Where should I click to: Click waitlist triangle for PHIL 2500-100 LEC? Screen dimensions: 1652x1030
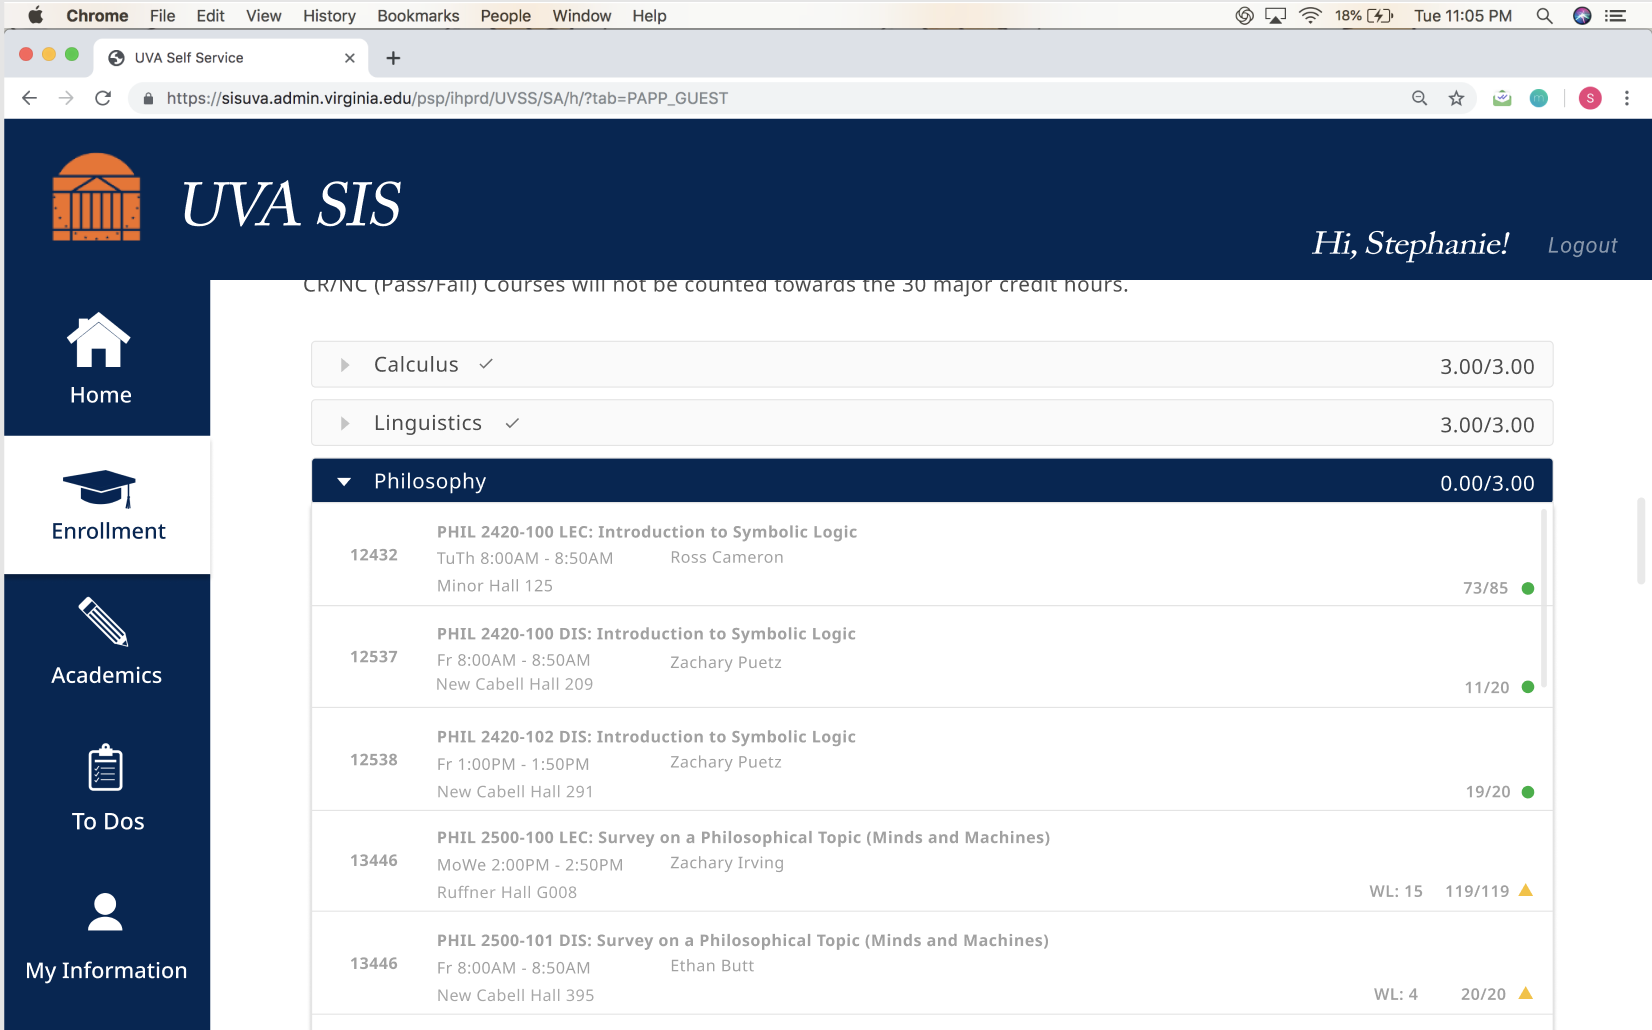1526,890
